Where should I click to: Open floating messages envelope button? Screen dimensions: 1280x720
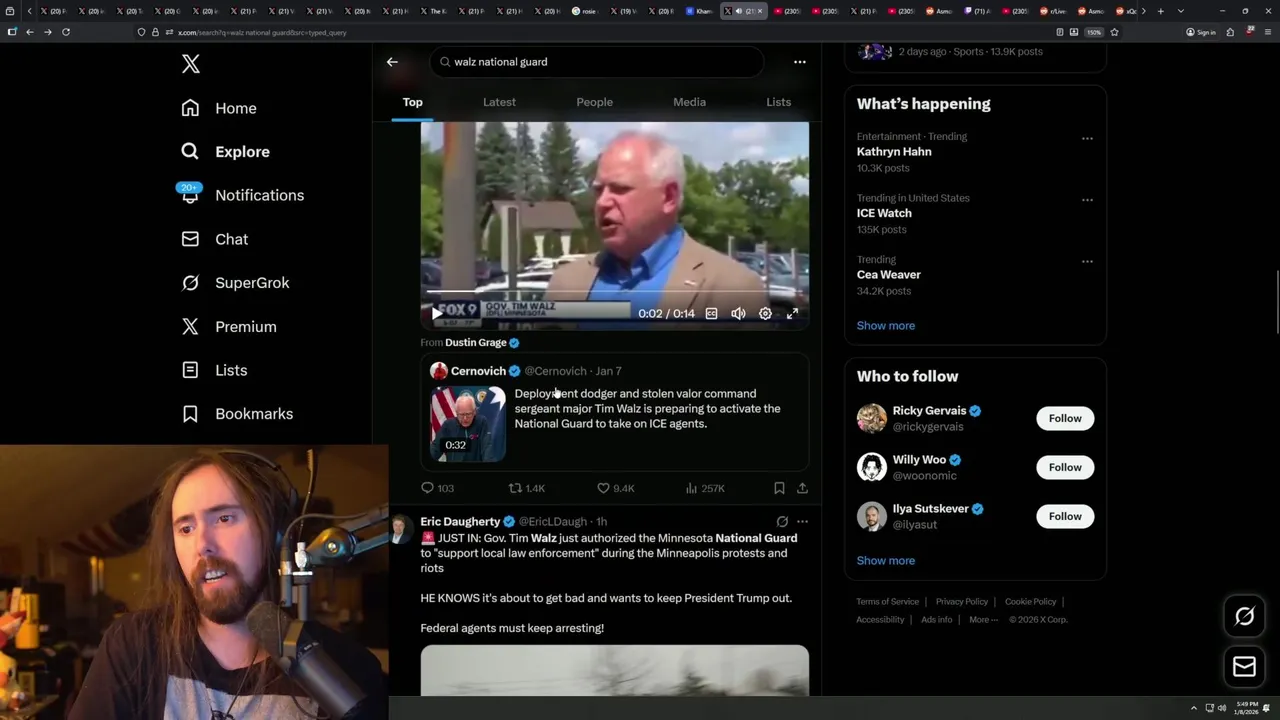coord(1244,667)
